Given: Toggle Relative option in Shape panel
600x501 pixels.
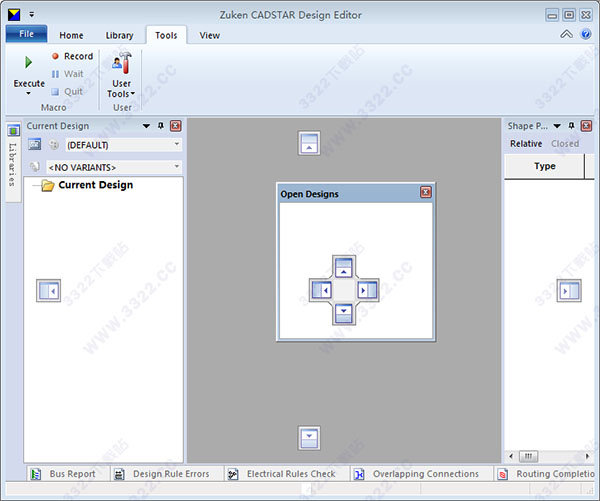Looking at the screenshot, I should pyautogui.click(x=526, y=144).
